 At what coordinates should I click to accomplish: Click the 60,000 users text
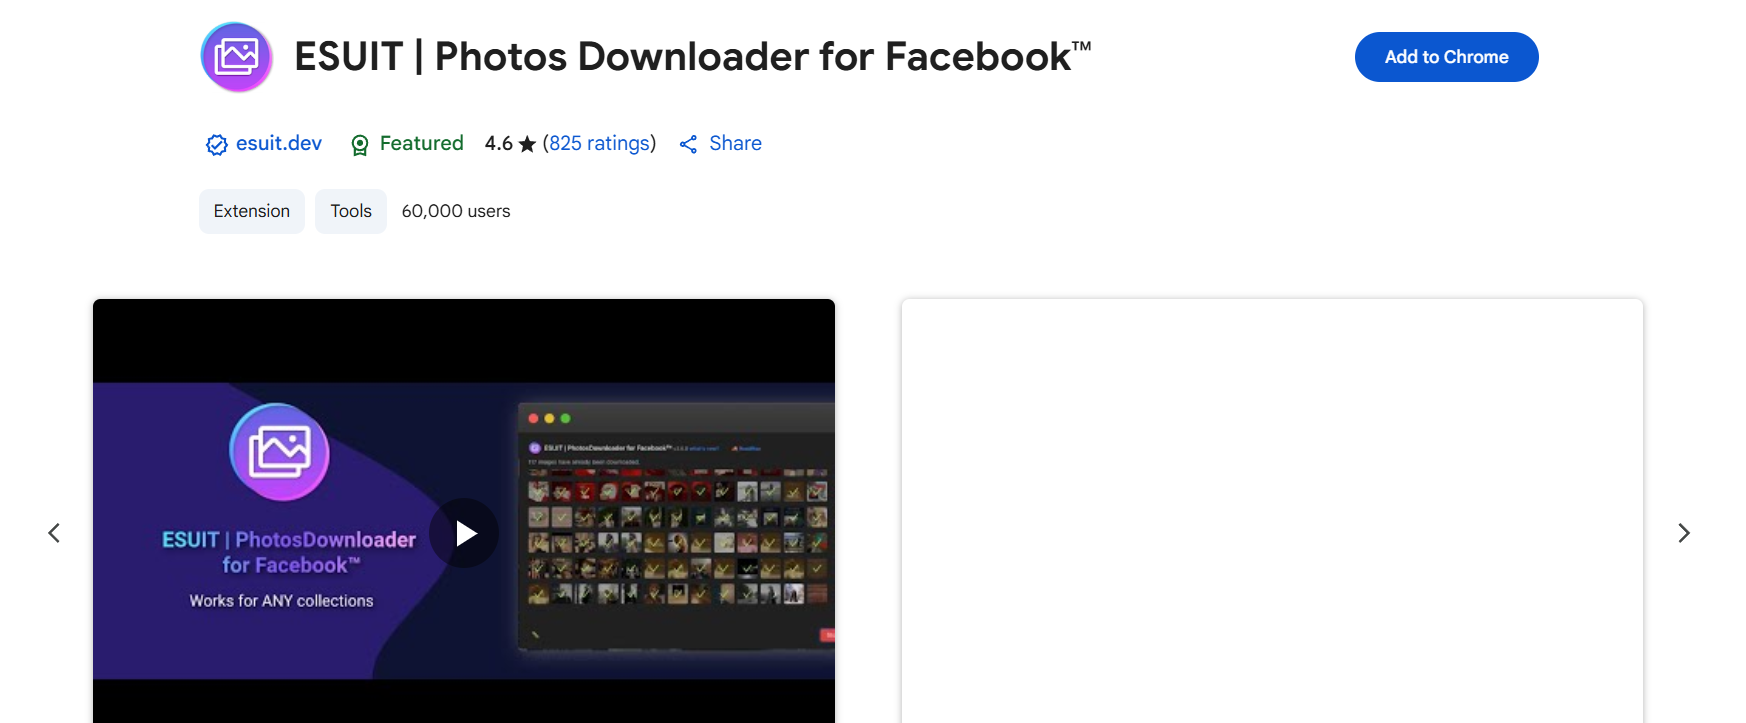(x=456, y=211)
